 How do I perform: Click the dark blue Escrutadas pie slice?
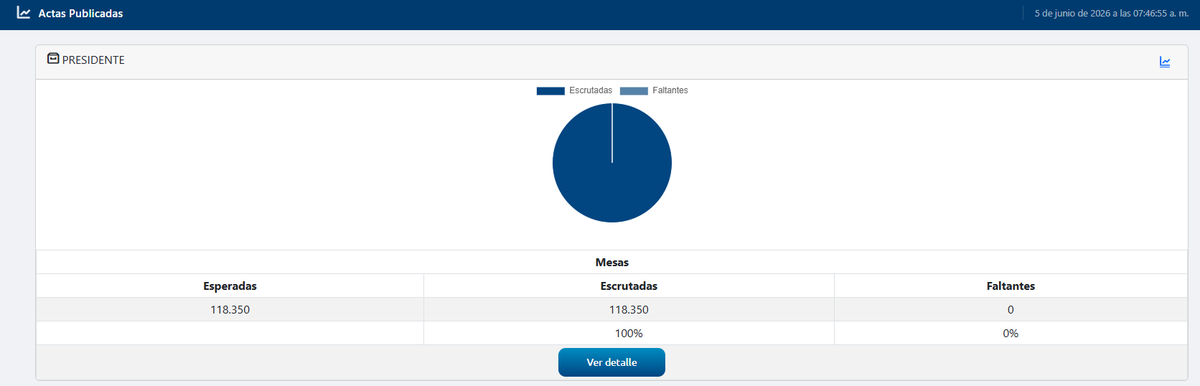612,162
